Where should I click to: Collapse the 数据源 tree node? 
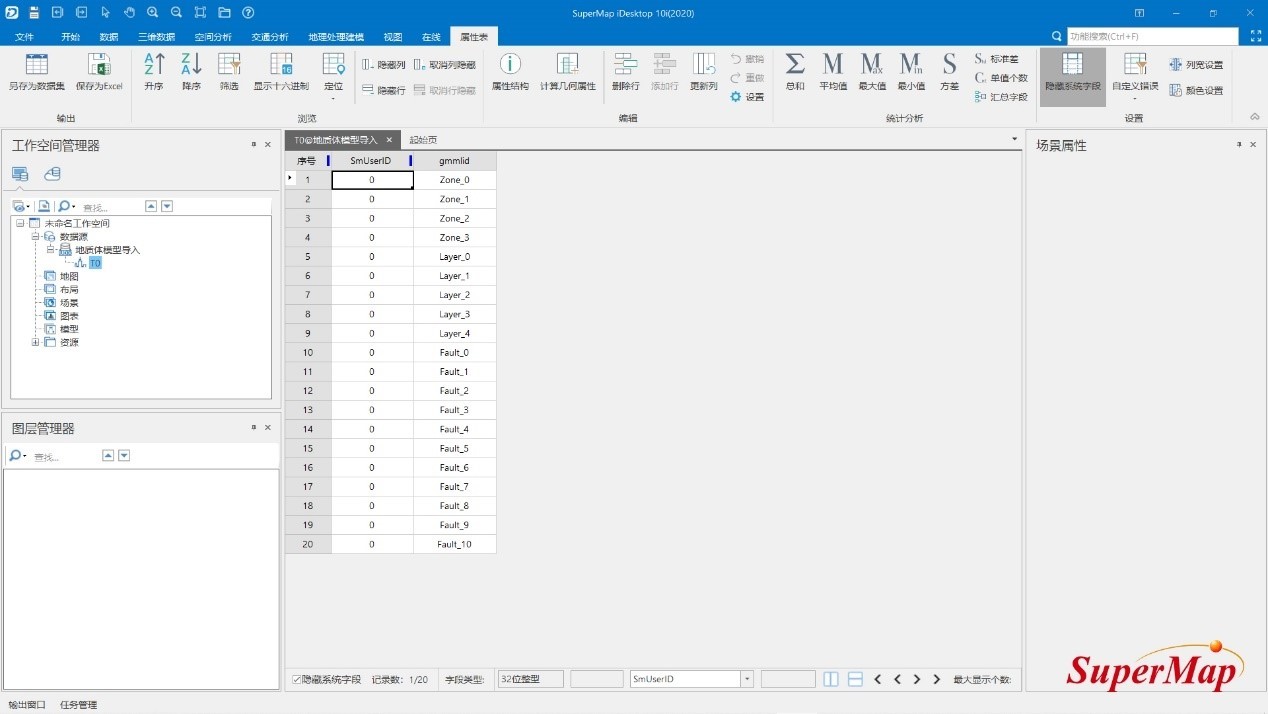point(36,237)
